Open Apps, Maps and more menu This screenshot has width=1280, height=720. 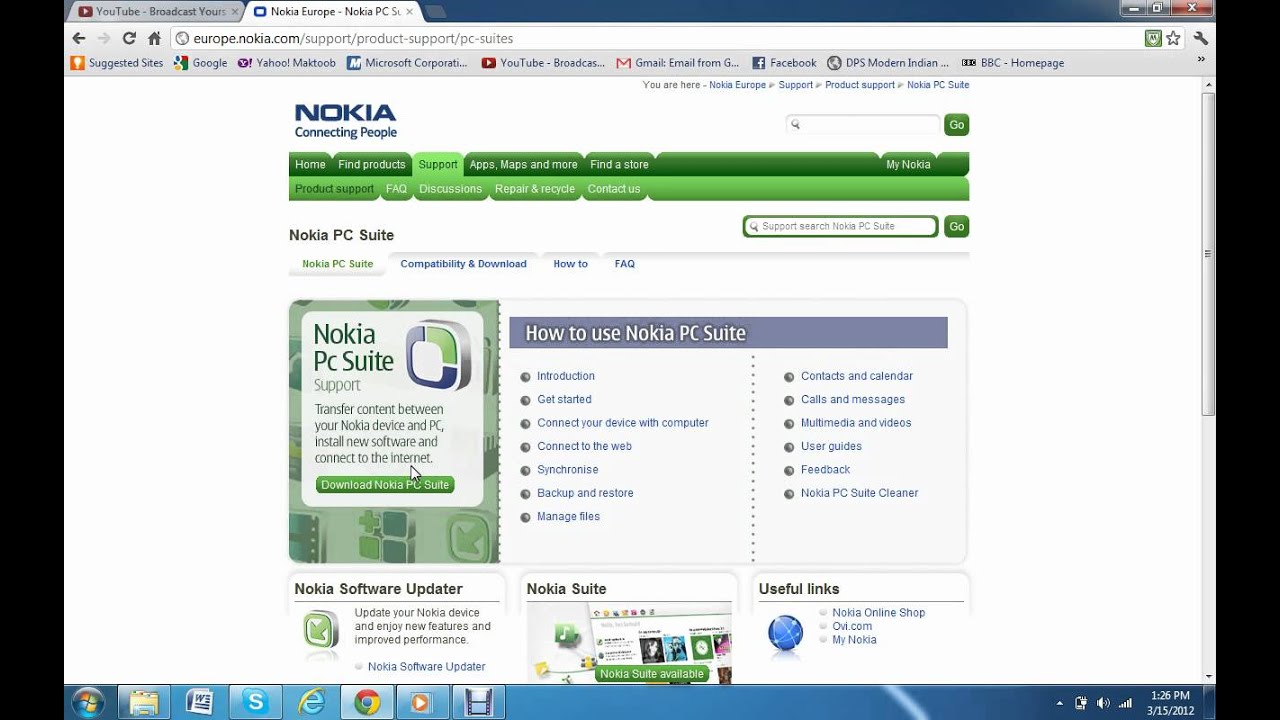(523, 164)
